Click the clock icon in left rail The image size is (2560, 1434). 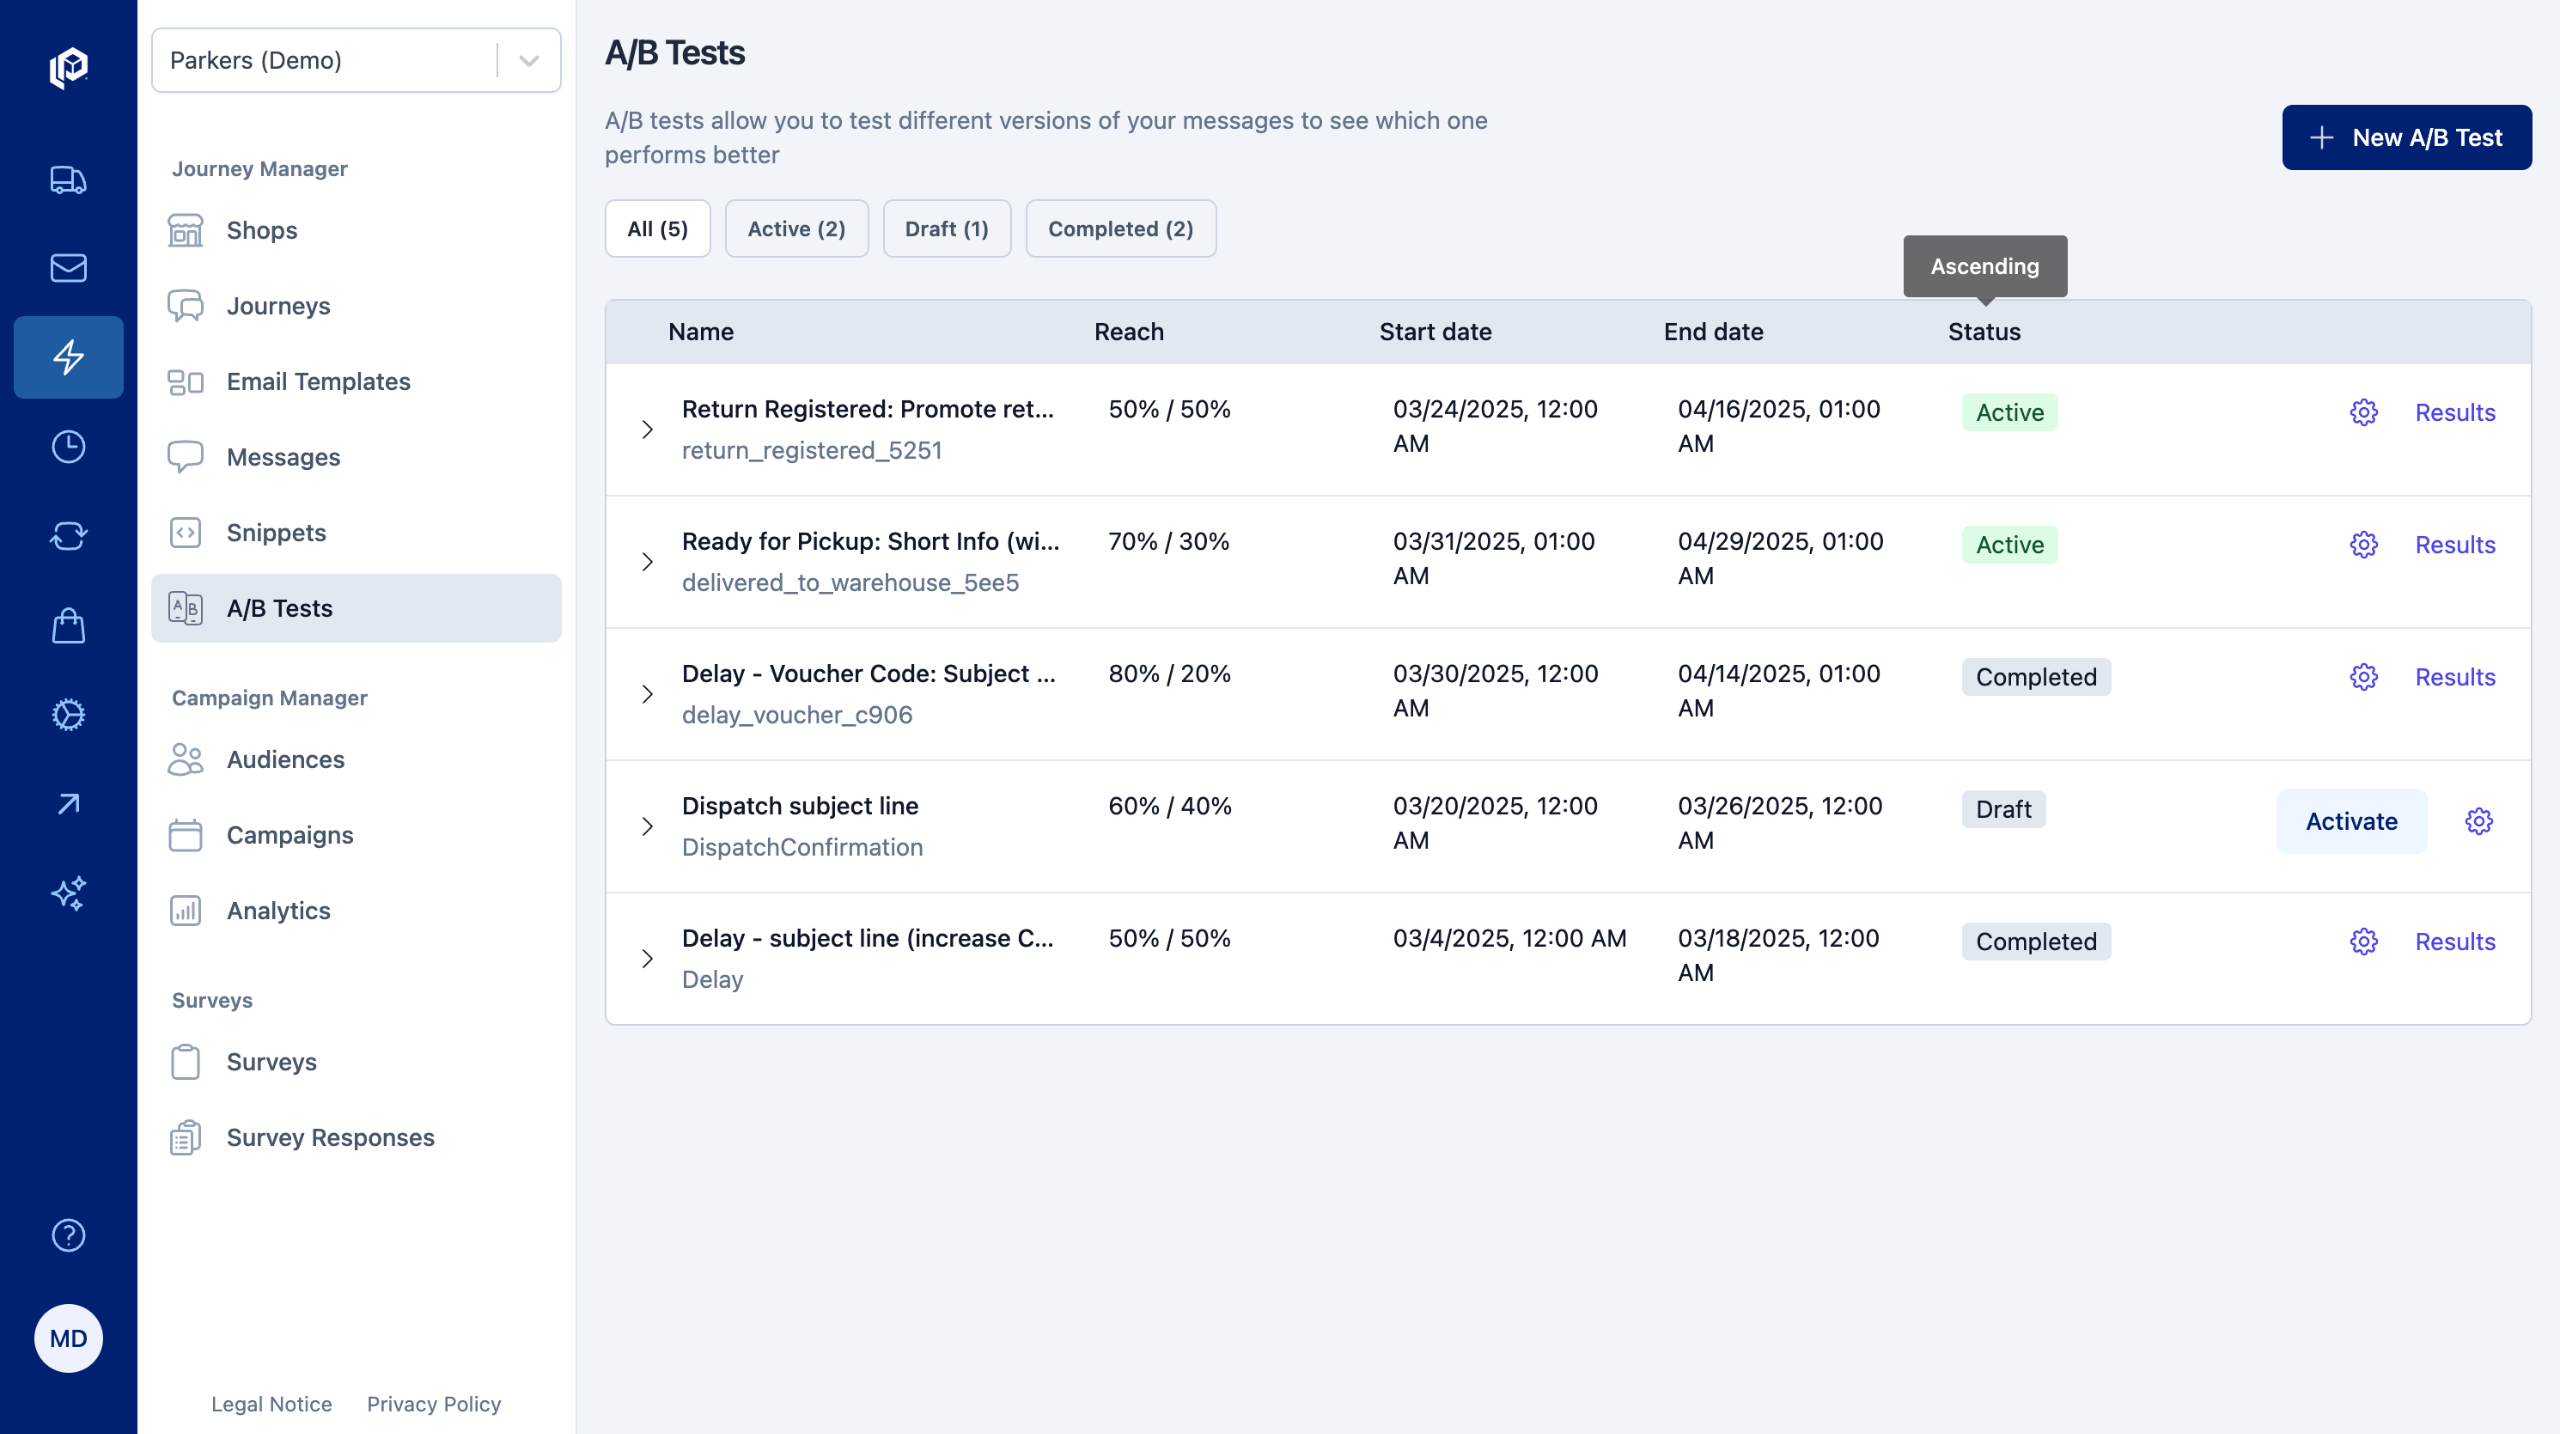tap(68, 447)
